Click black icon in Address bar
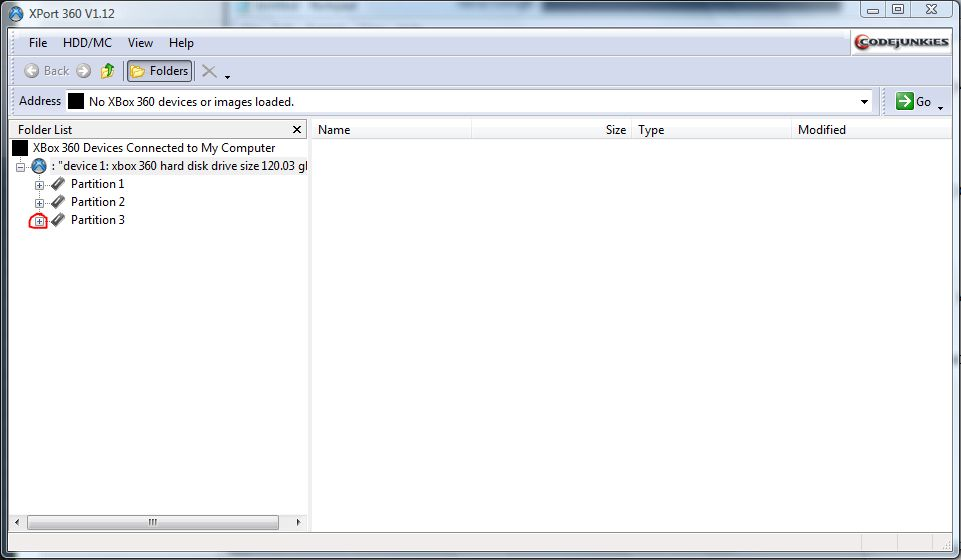Screen dimensions: 961x560 75,101
